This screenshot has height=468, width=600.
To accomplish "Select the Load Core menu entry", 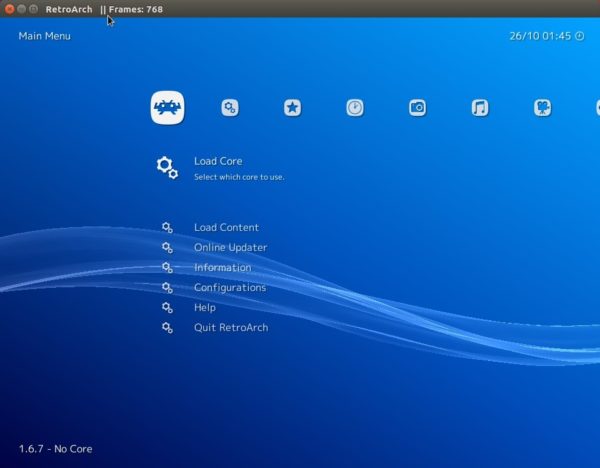I will pyautogui.click(x=218, y=161).
